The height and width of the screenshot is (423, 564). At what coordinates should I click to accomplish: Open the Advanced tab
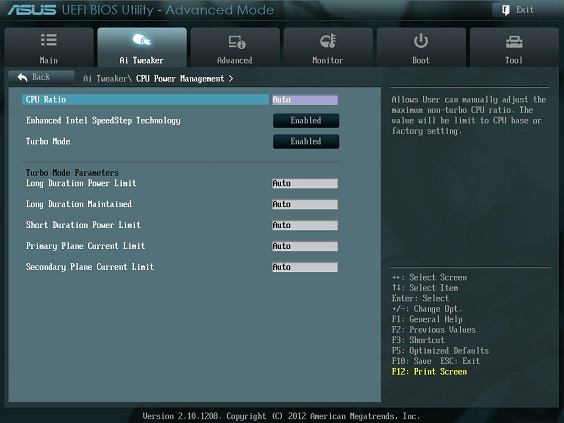pos(235,47)
